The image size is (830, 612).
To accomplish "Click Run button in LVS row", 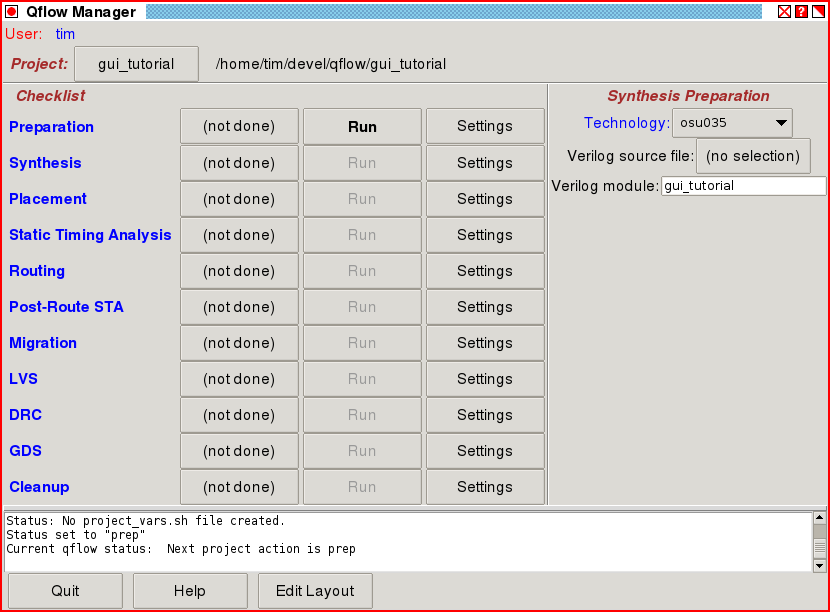I will pos(362,379).
